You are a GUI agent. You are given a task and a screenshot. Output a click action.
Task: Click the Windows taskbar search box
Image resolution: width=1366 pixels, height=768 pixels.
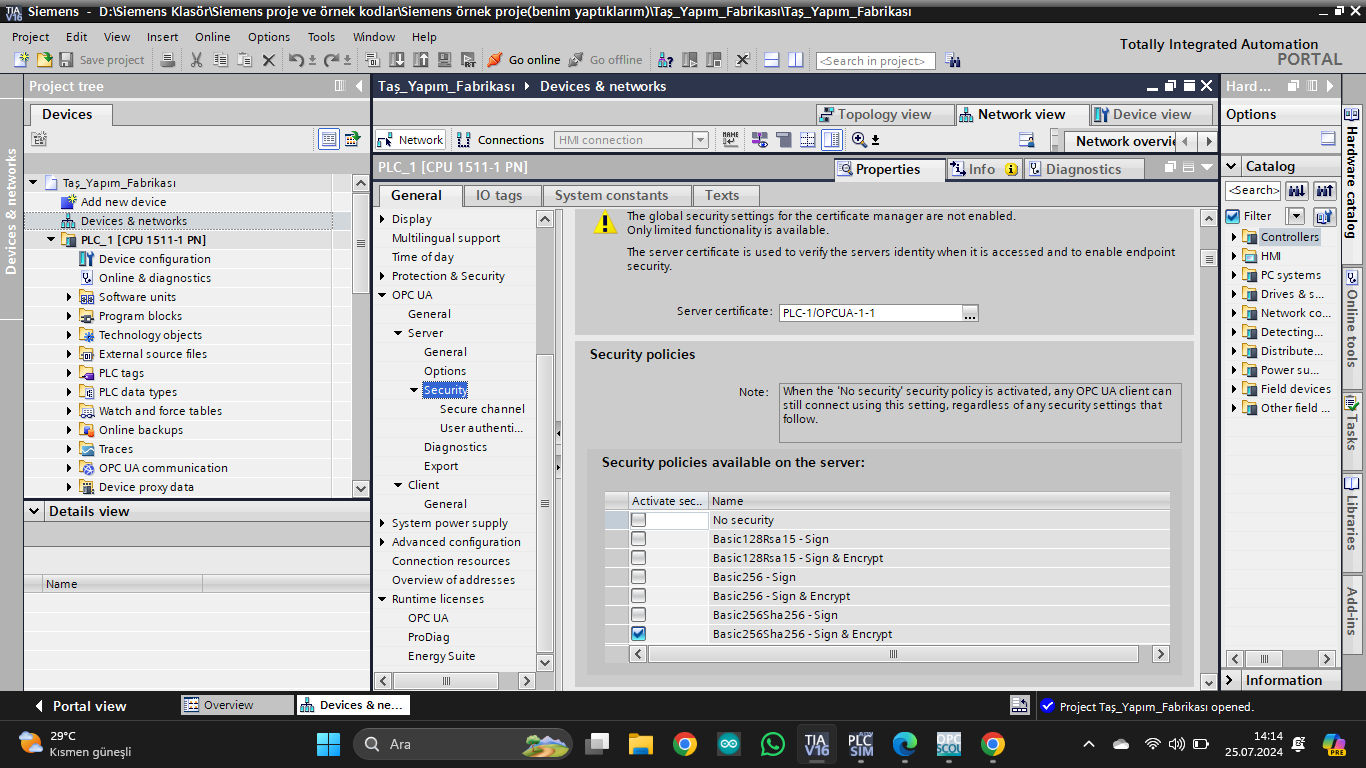[x=463, y=744]
